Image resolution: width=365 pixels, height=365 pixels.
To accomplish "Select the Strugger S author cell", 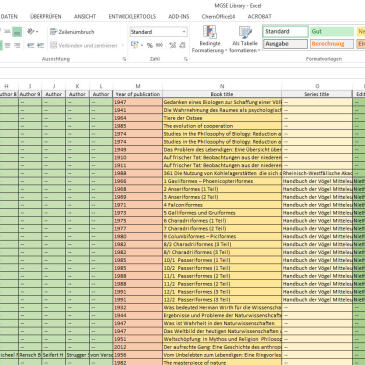I will point(77,355).
